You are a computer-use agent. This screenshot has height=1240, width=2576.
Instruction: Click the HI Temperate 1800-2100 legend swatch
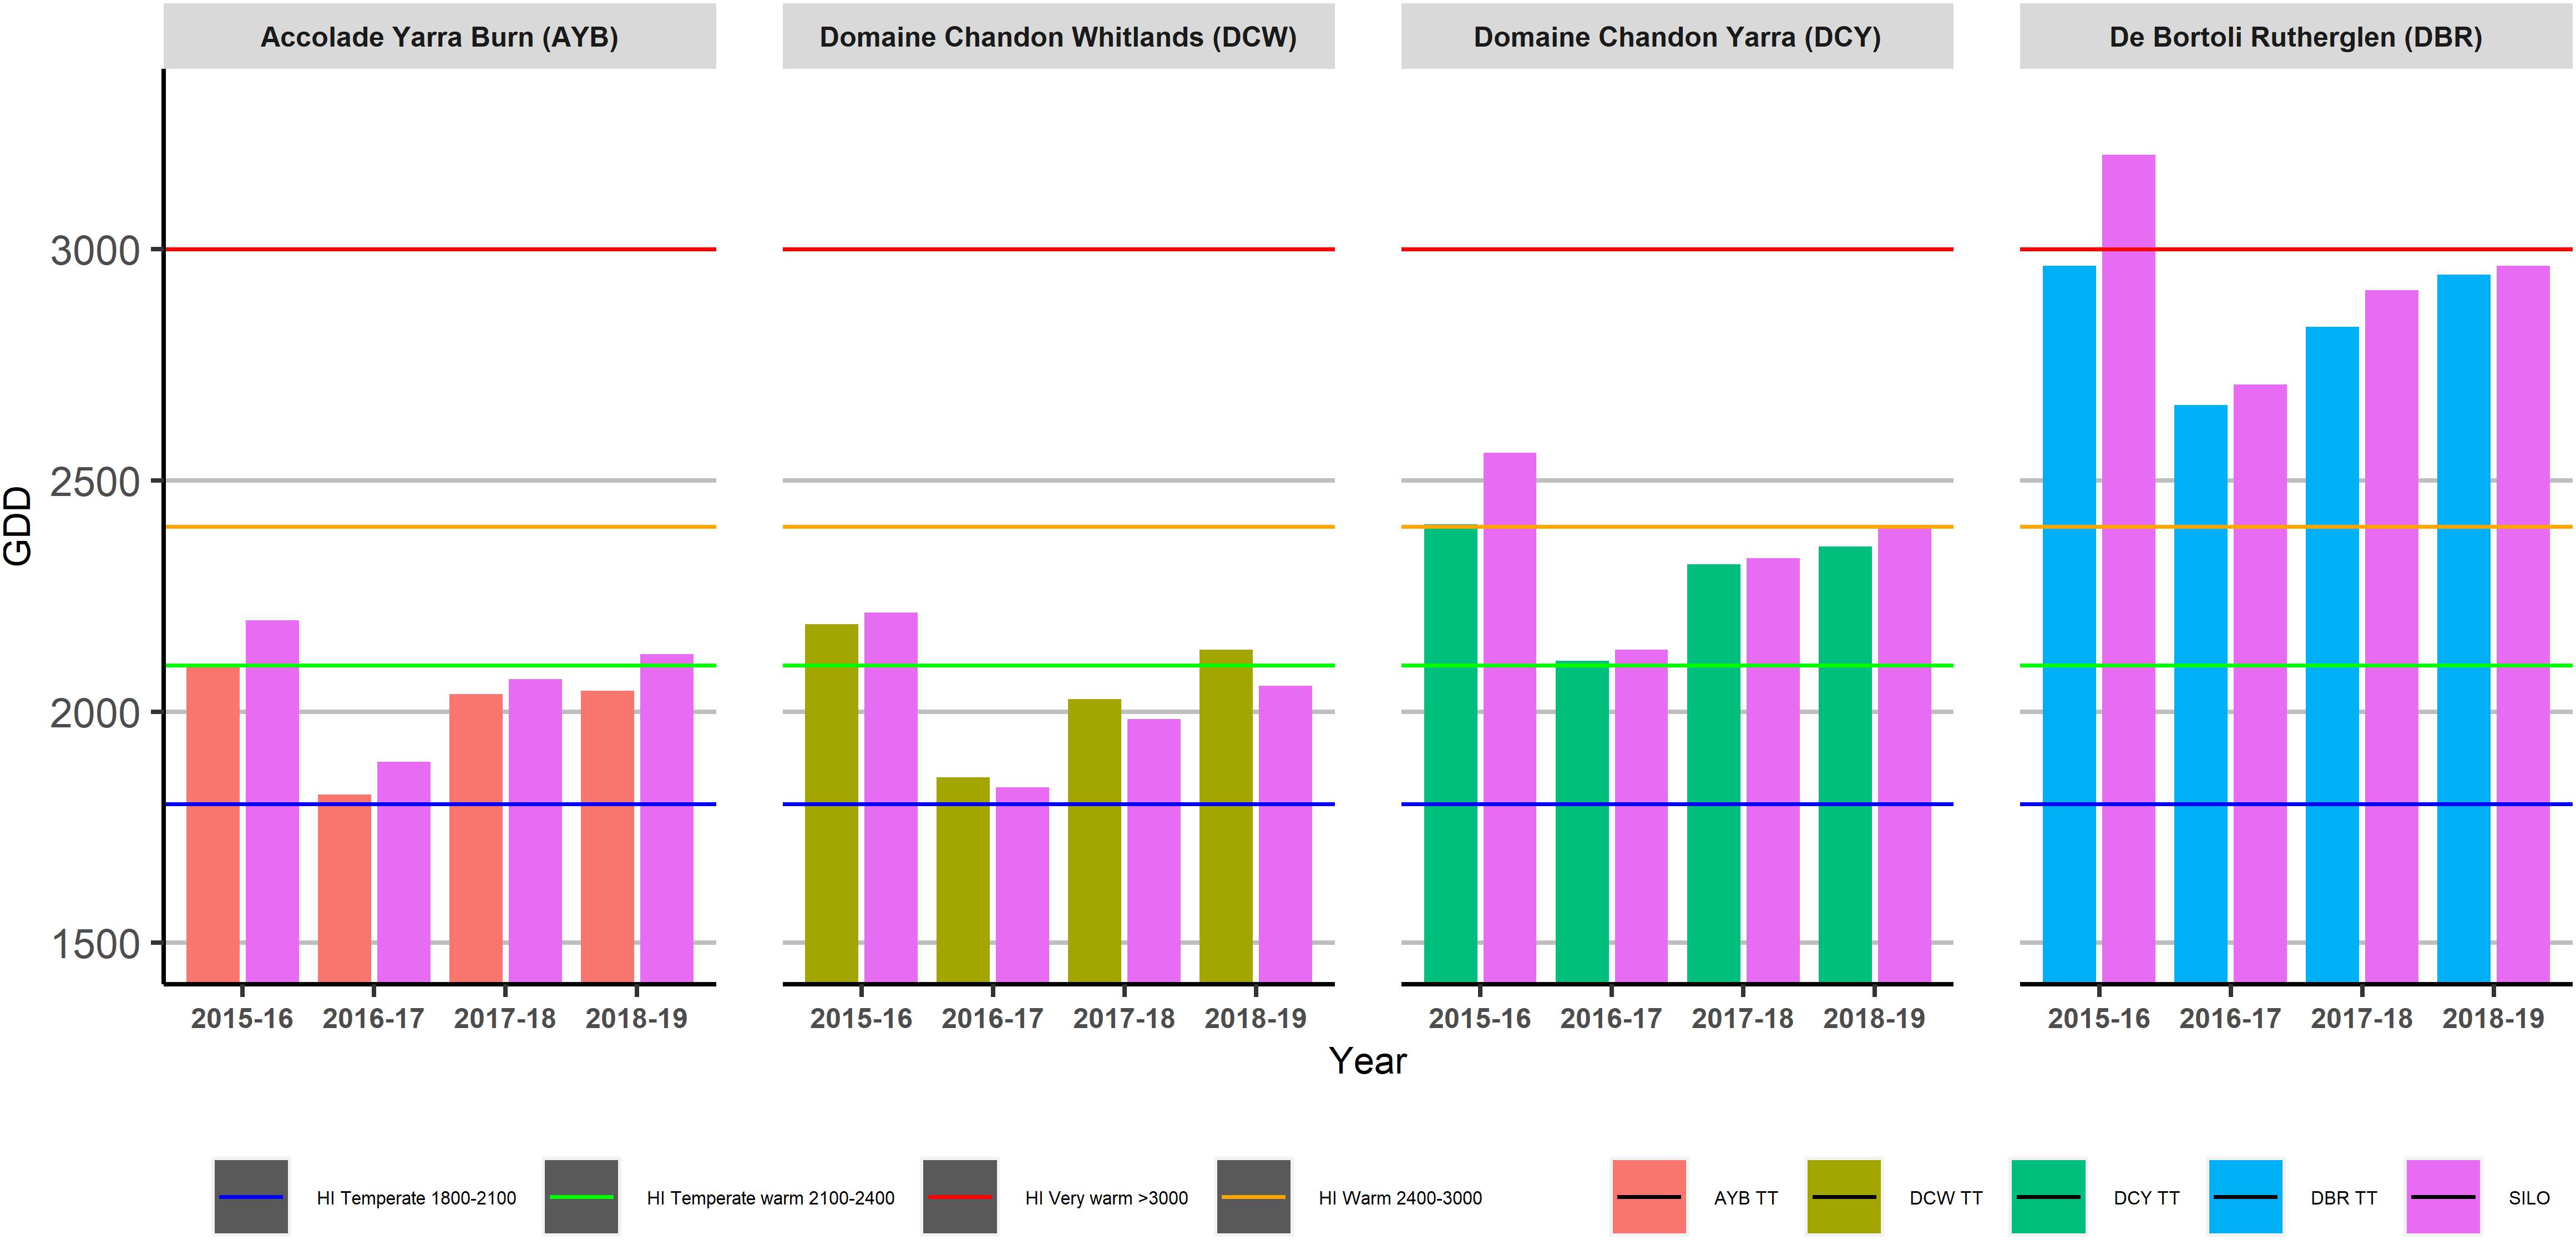tap(251, 1197)
